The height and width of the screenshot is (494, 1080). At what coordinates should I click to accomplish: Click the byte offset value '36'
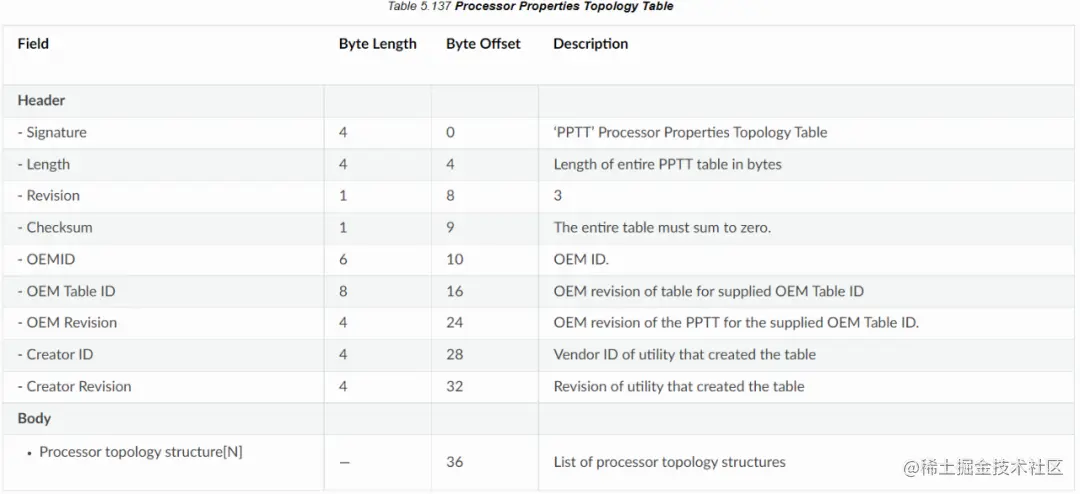click(x=455, y=462)
